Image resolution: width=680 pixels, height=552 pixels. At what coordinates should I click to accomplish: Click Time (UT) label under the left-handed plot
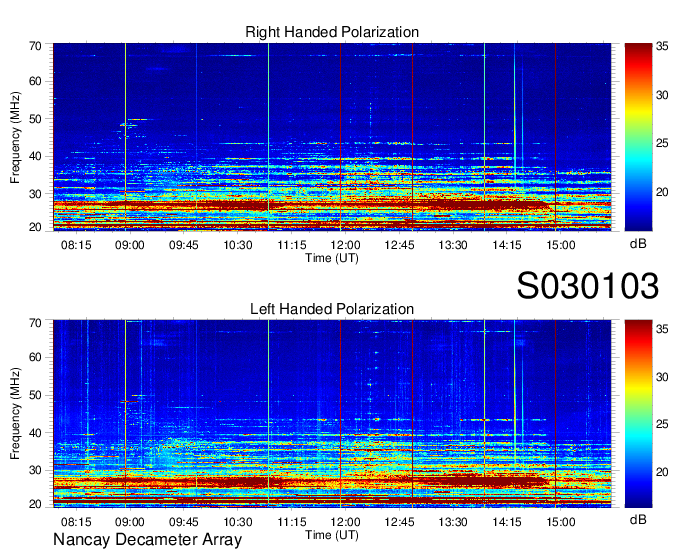tap(332, 535)
